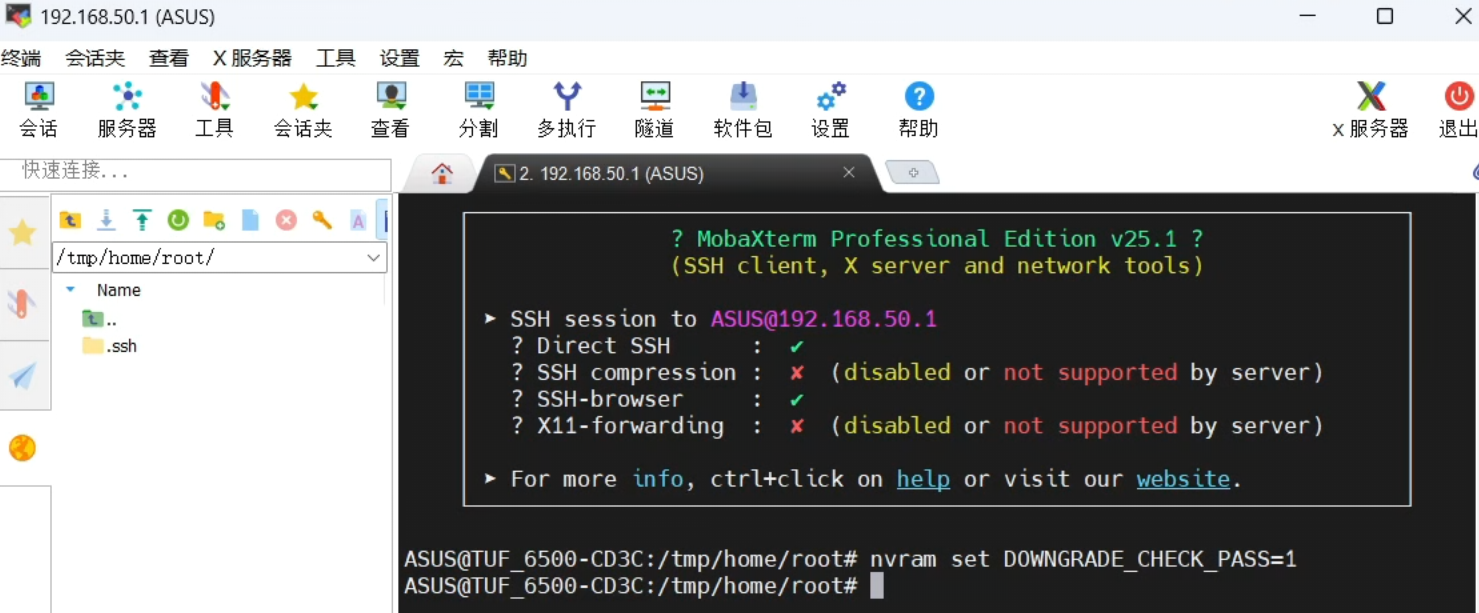Screen dimensions: 1479x613
Task: Click the 退出 (Exit) power icon
Action: 1458,110
